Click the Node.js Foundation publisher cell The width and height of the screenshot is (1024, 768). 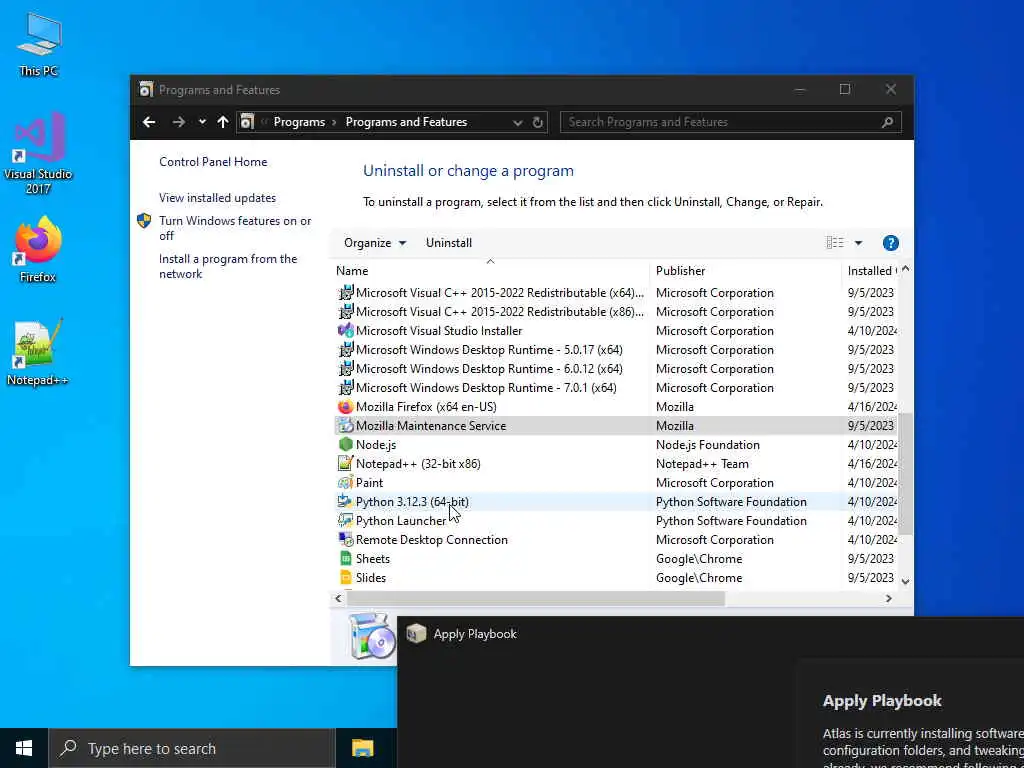click(x=707, y=445)
